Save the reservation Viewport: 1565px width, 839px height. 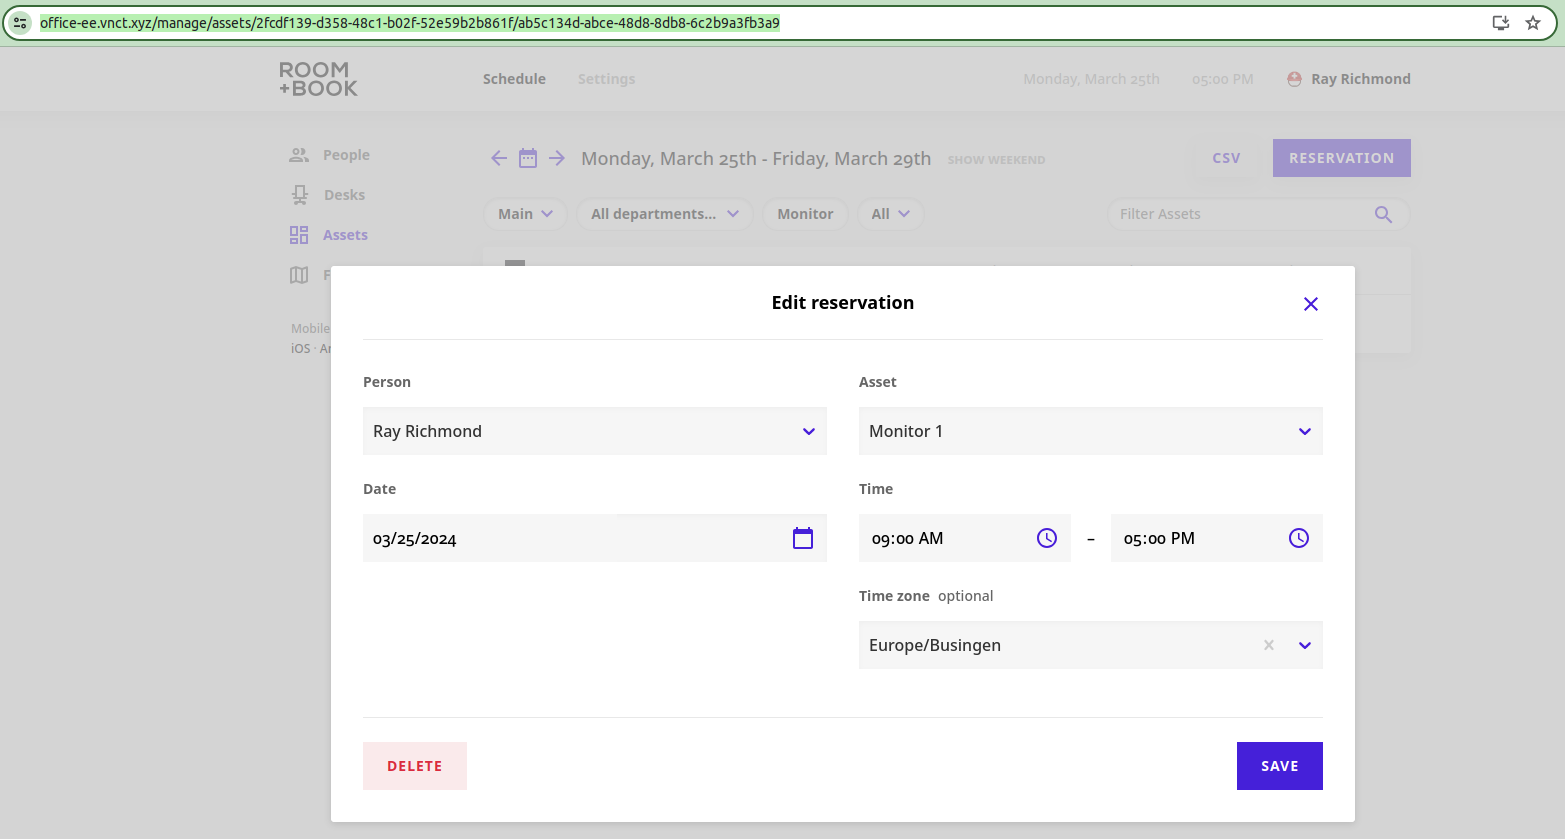[1279, 766]
